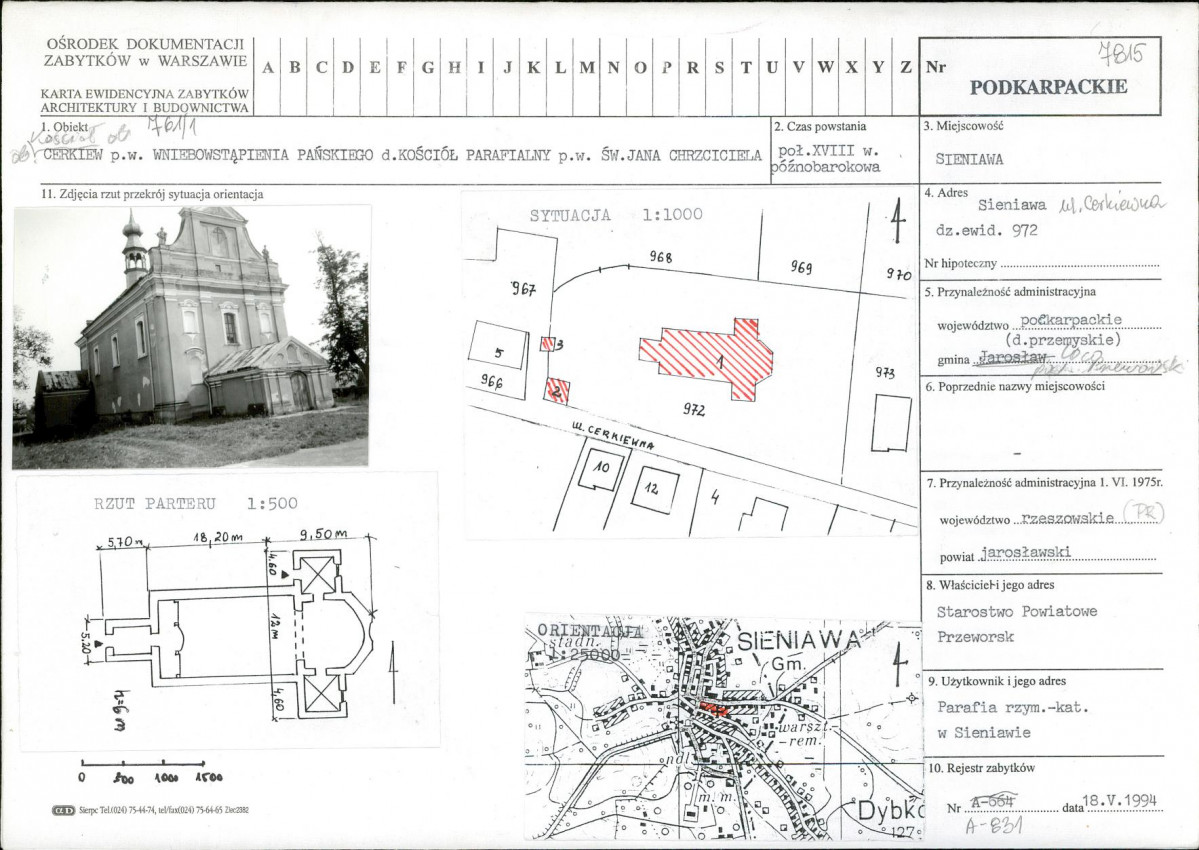This screenshot has width=1199, height=850.
Task: Click the north arrow on the orientation map
Action: [898, 658]
